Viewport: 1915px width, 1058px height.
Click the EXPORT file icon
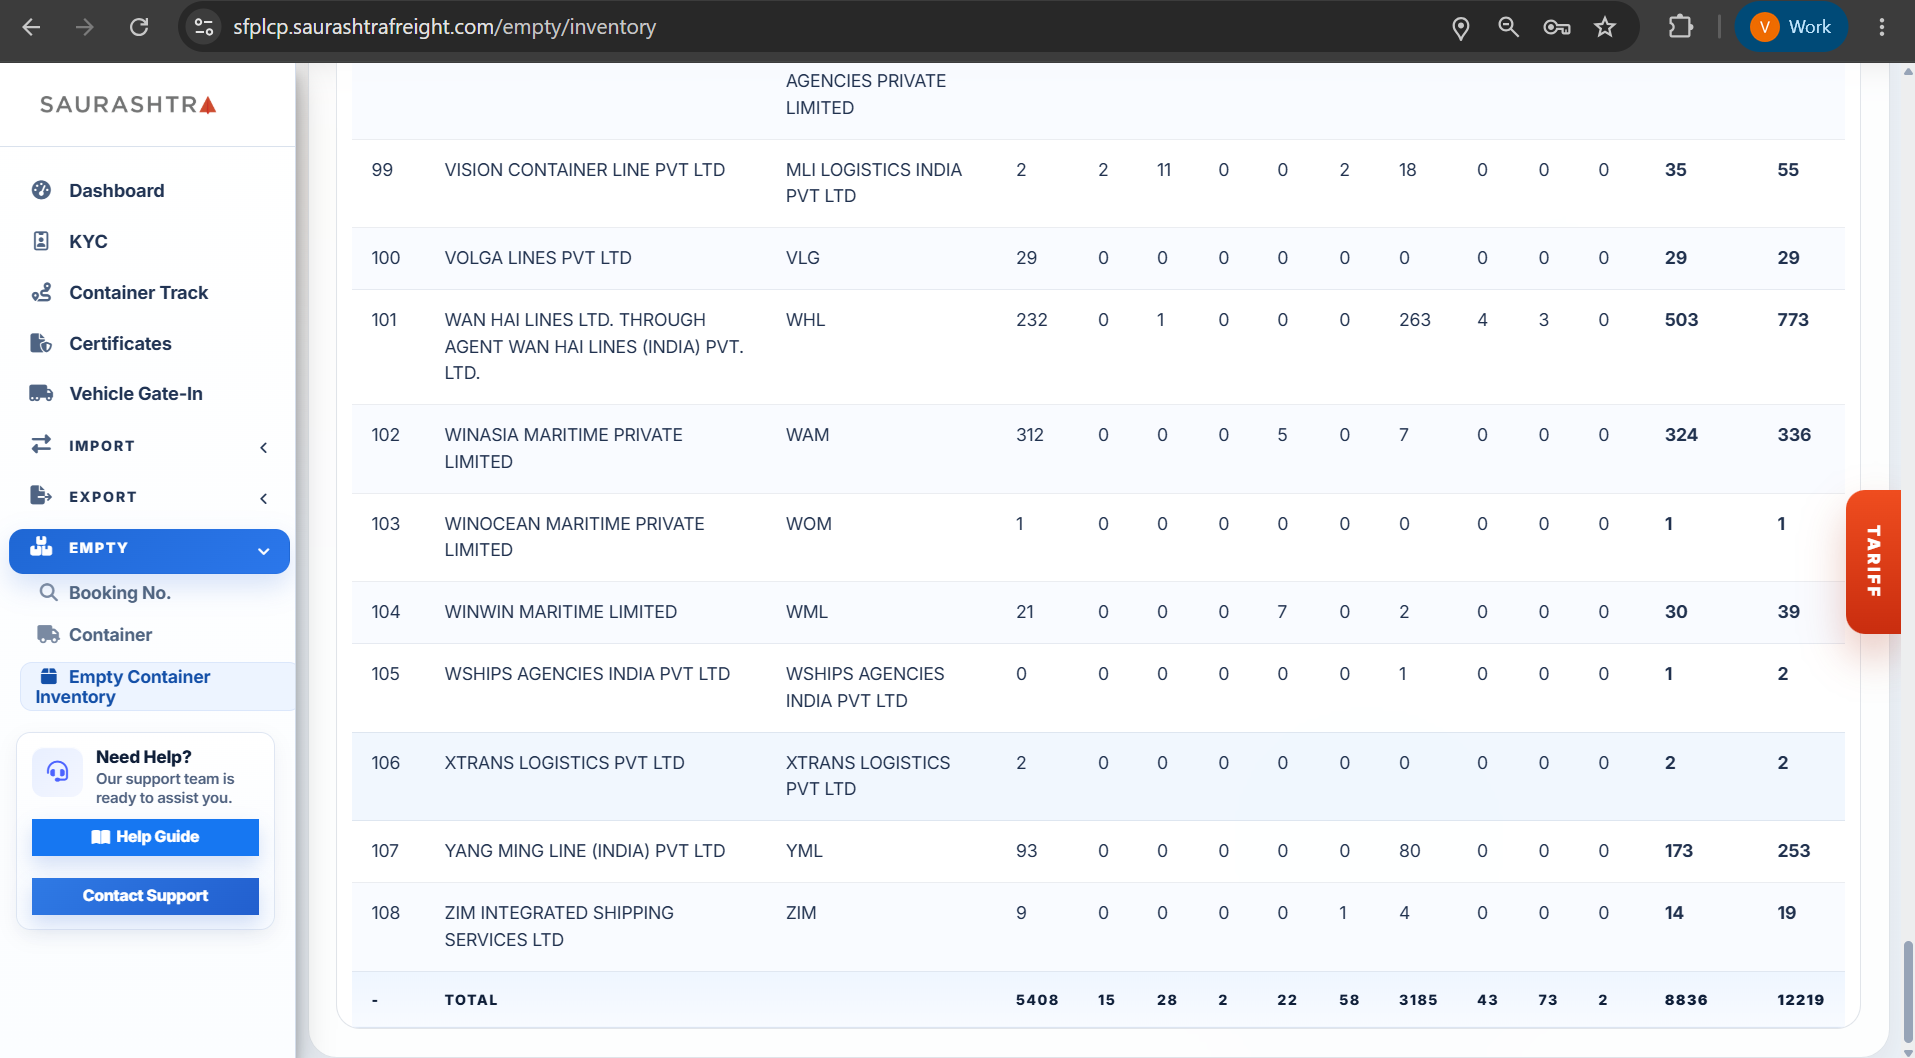[41, 495]
